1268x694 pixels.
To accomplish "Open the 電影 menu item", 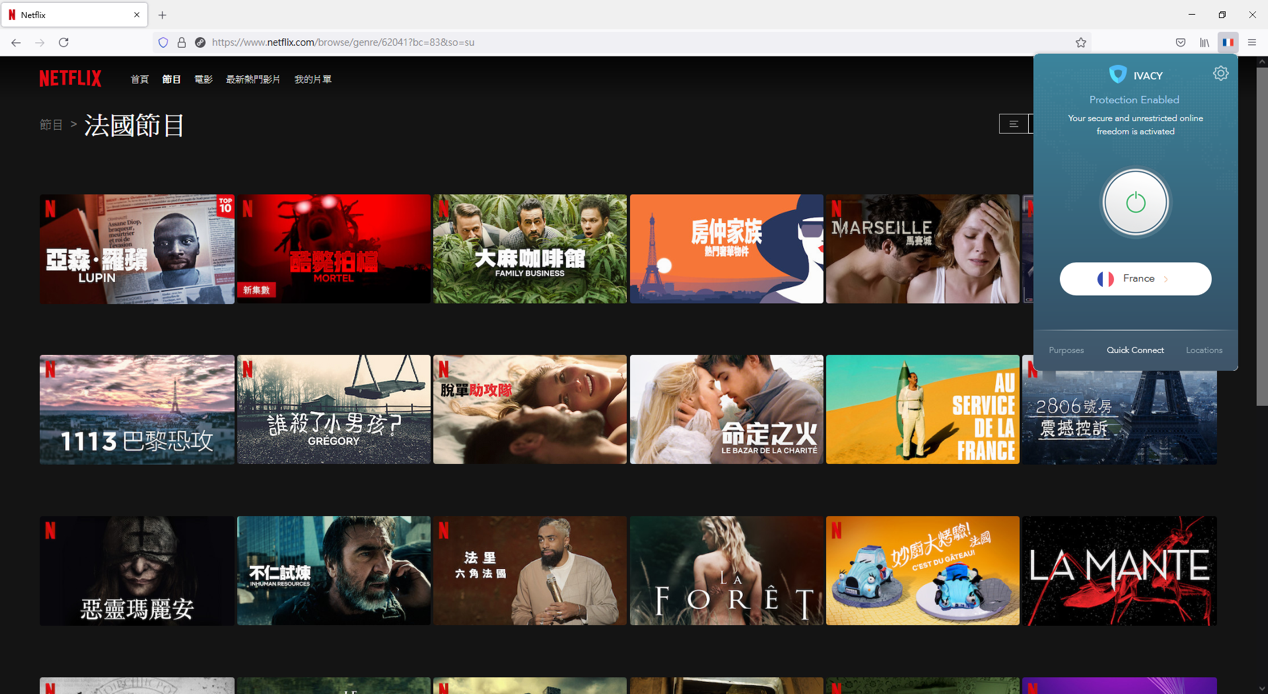I will click(204, 79).
